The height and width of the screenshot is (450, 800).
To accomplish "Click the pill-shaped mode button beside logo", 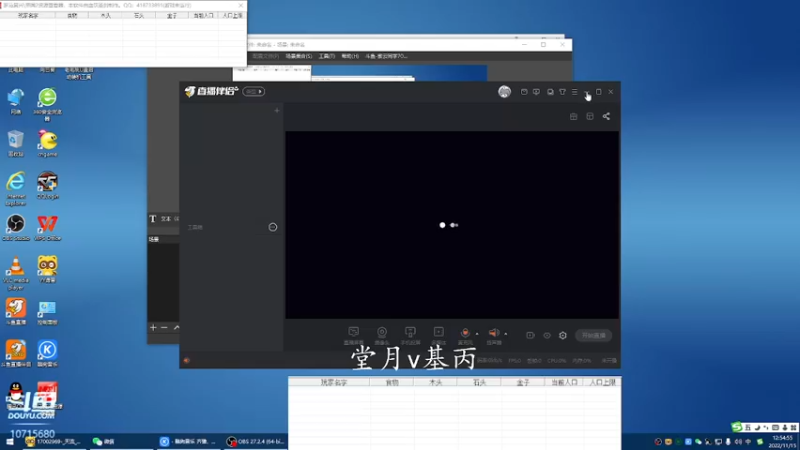I will coord(254,91).
